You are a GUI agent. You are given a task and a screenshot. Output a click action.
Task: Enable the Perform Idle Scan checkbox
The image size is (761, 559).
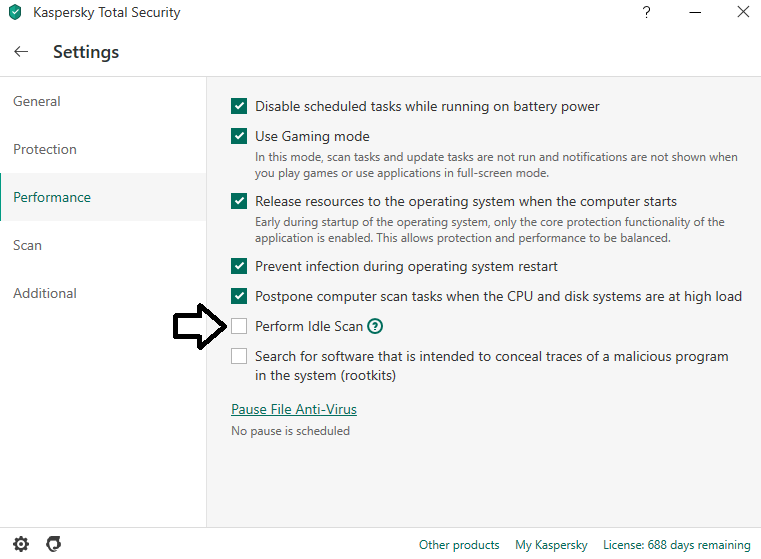pyautogui.click(x=239, y=326)
